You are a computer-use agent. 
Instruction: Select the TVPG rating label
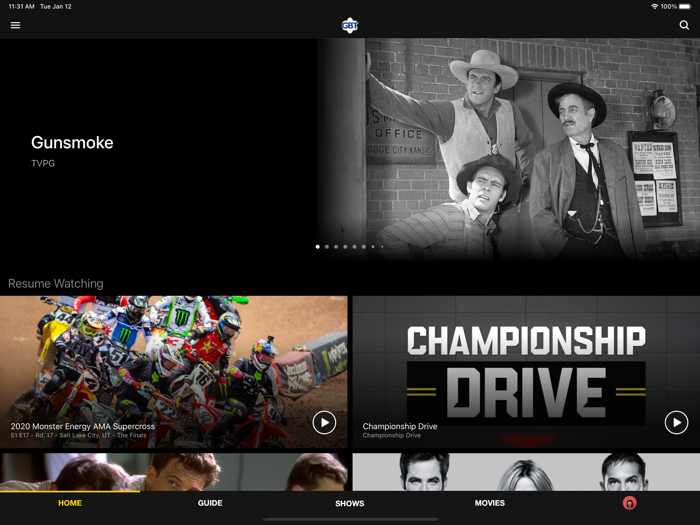[x=43, y=163]
